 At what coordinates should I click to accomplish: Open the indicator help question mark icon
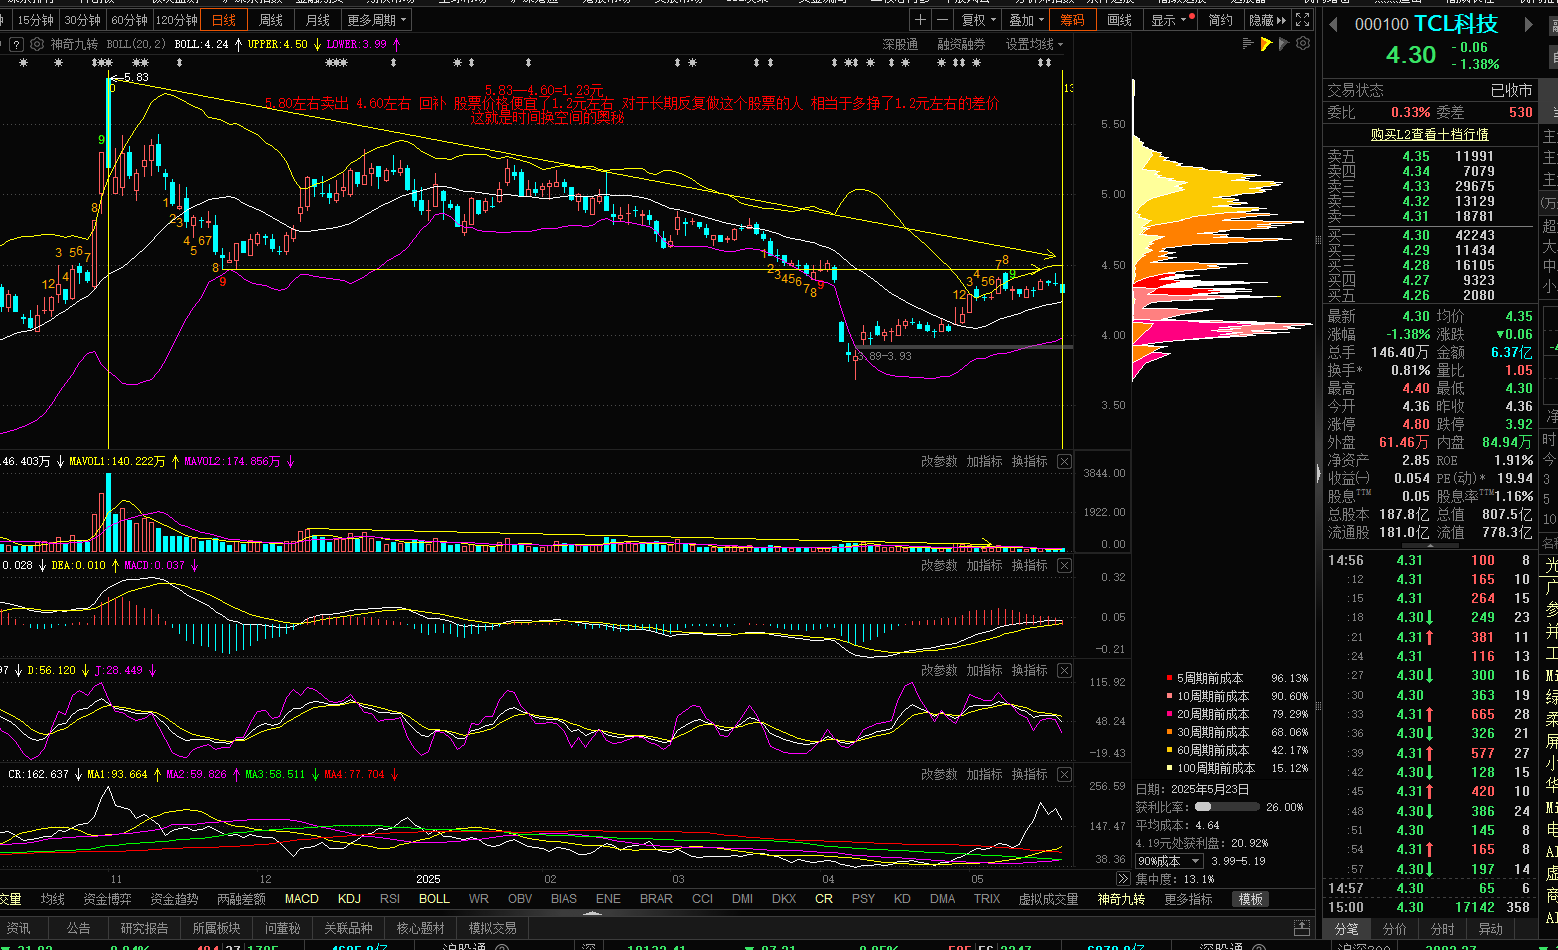click(17, 44)
